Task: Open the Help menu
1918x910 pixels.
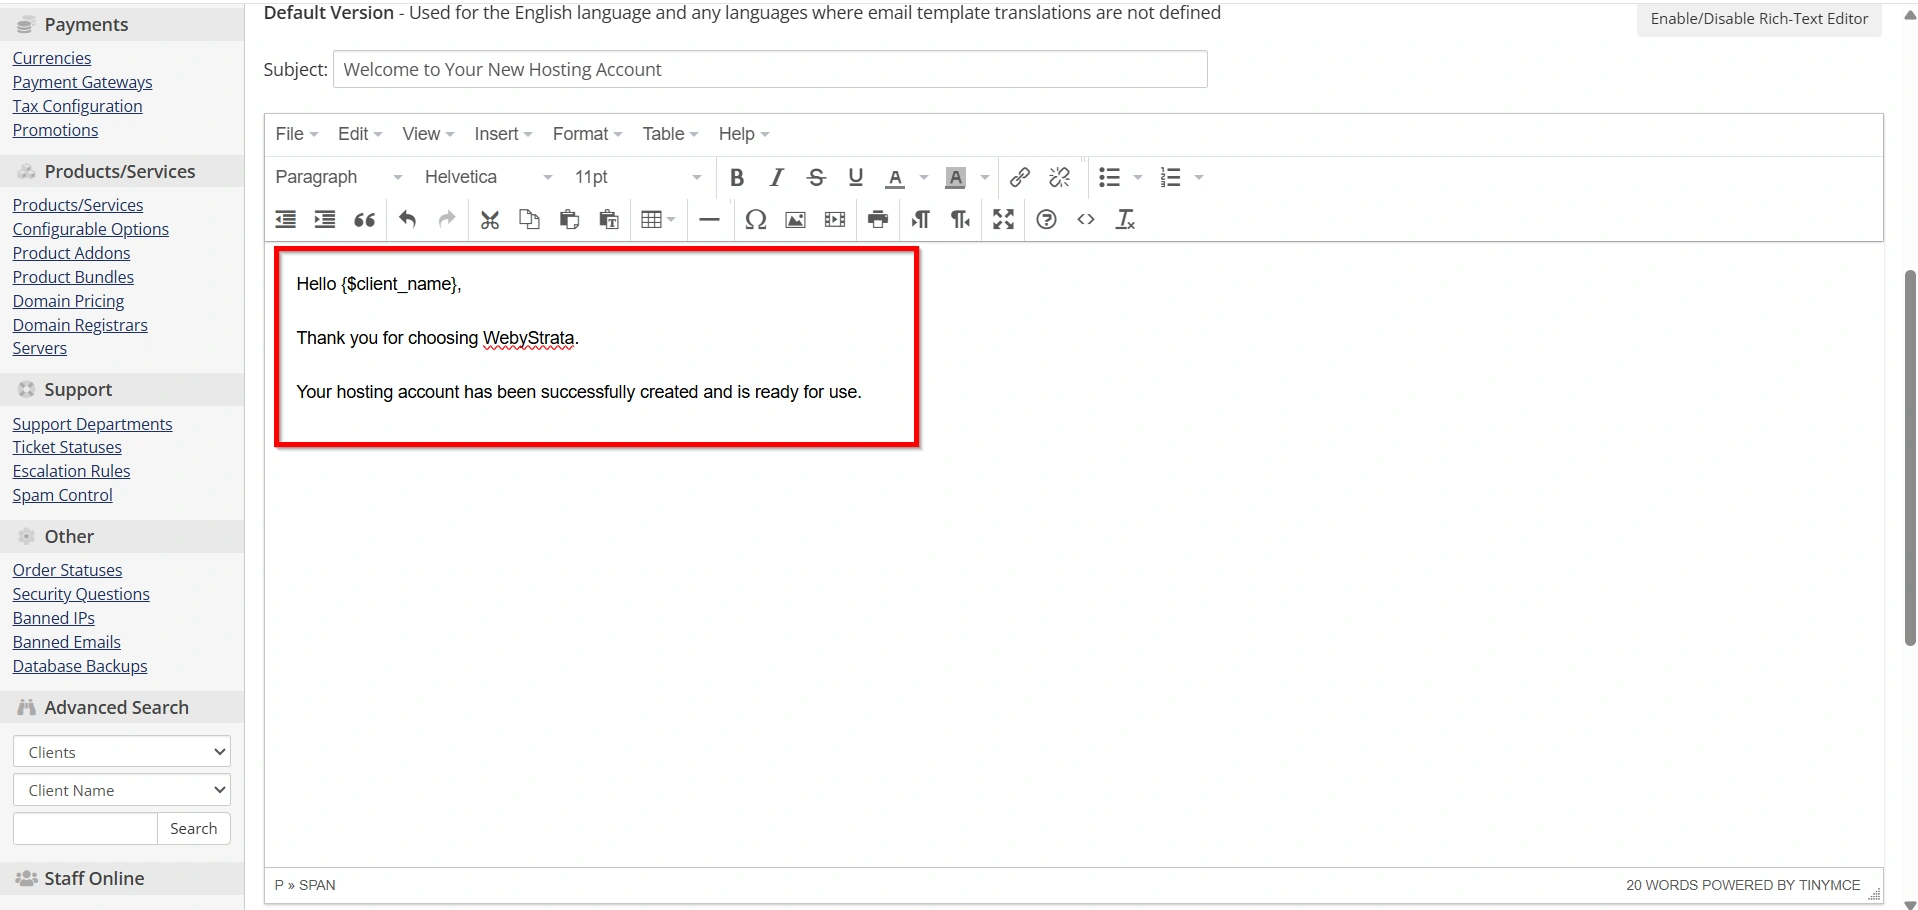Action: pyautogui.click(x=744, y=134)
